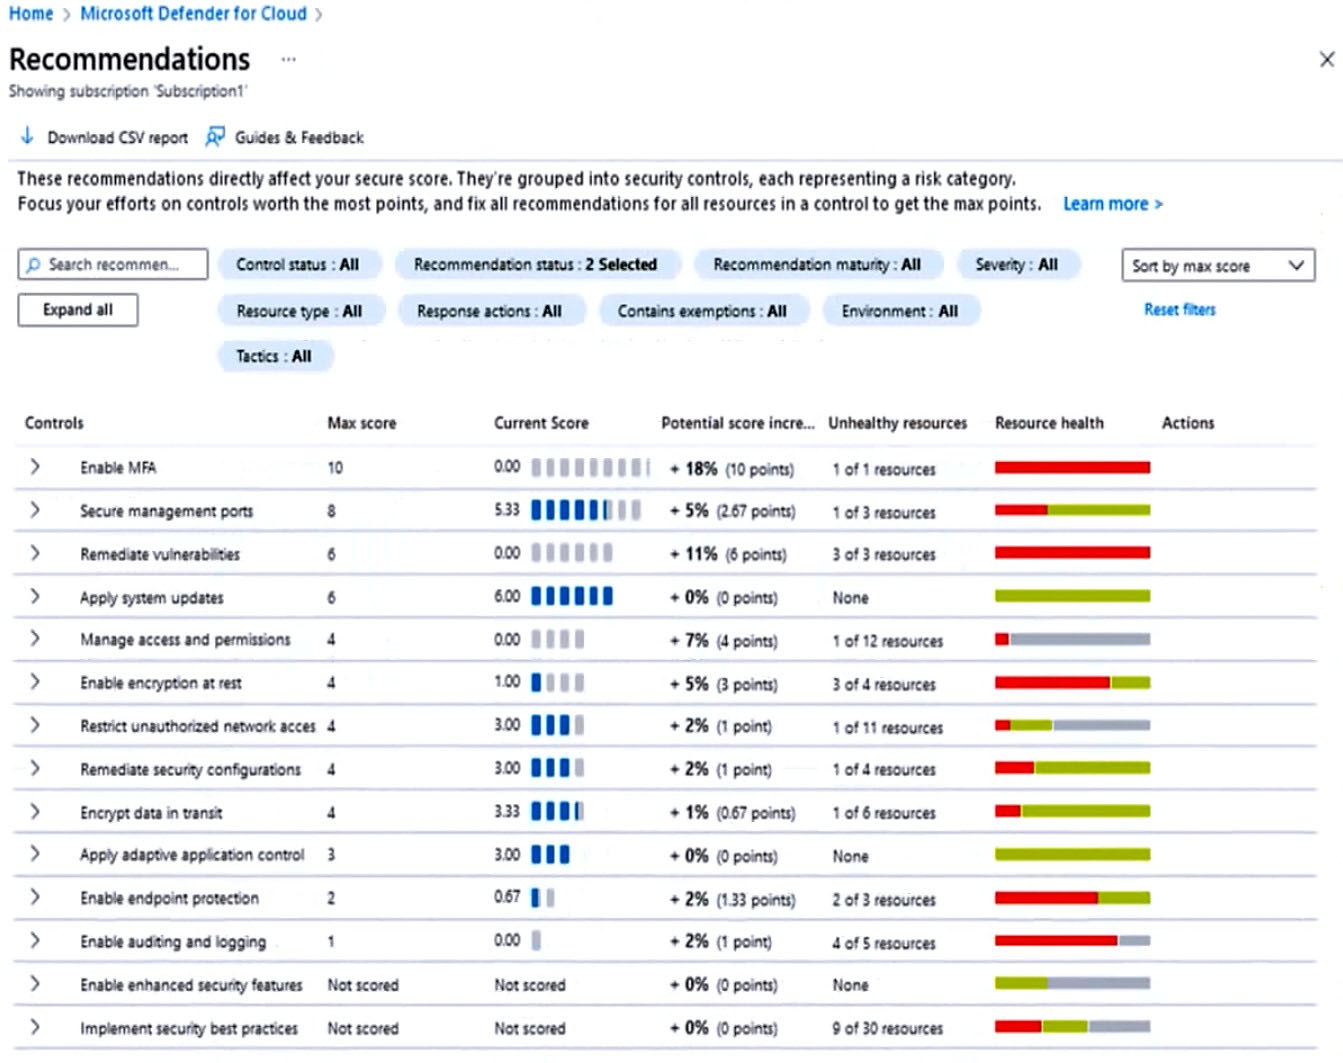Click the Enable MFA resource health bar
Viewport: 1343px width, 1063px height.
1071,467
